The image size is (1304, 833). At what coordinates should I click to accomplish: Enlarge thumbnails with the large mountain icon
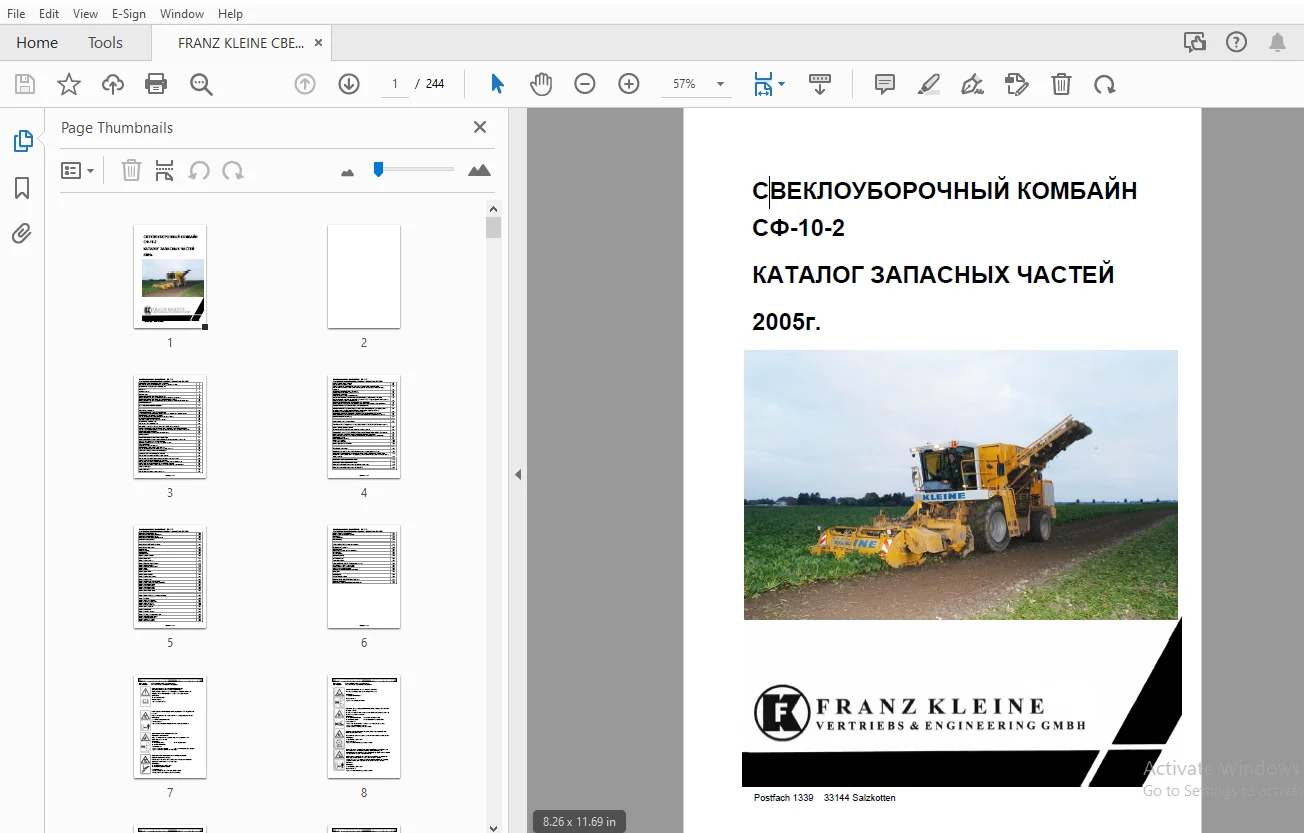(480, 170)
